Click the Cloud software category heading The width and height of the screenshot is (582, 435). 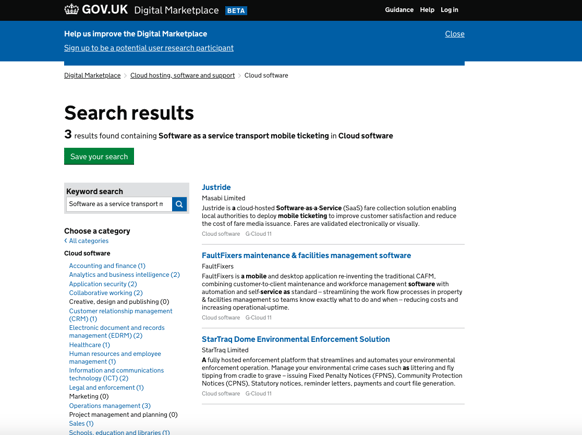coord(87,253)
